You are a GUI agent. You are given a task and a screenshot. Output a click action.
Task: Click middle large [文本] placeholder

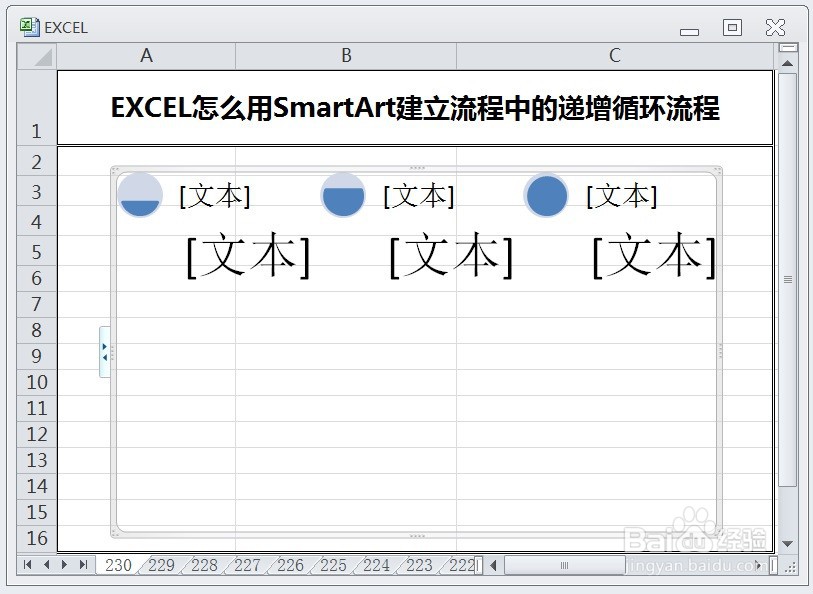[x=452, y=256]
